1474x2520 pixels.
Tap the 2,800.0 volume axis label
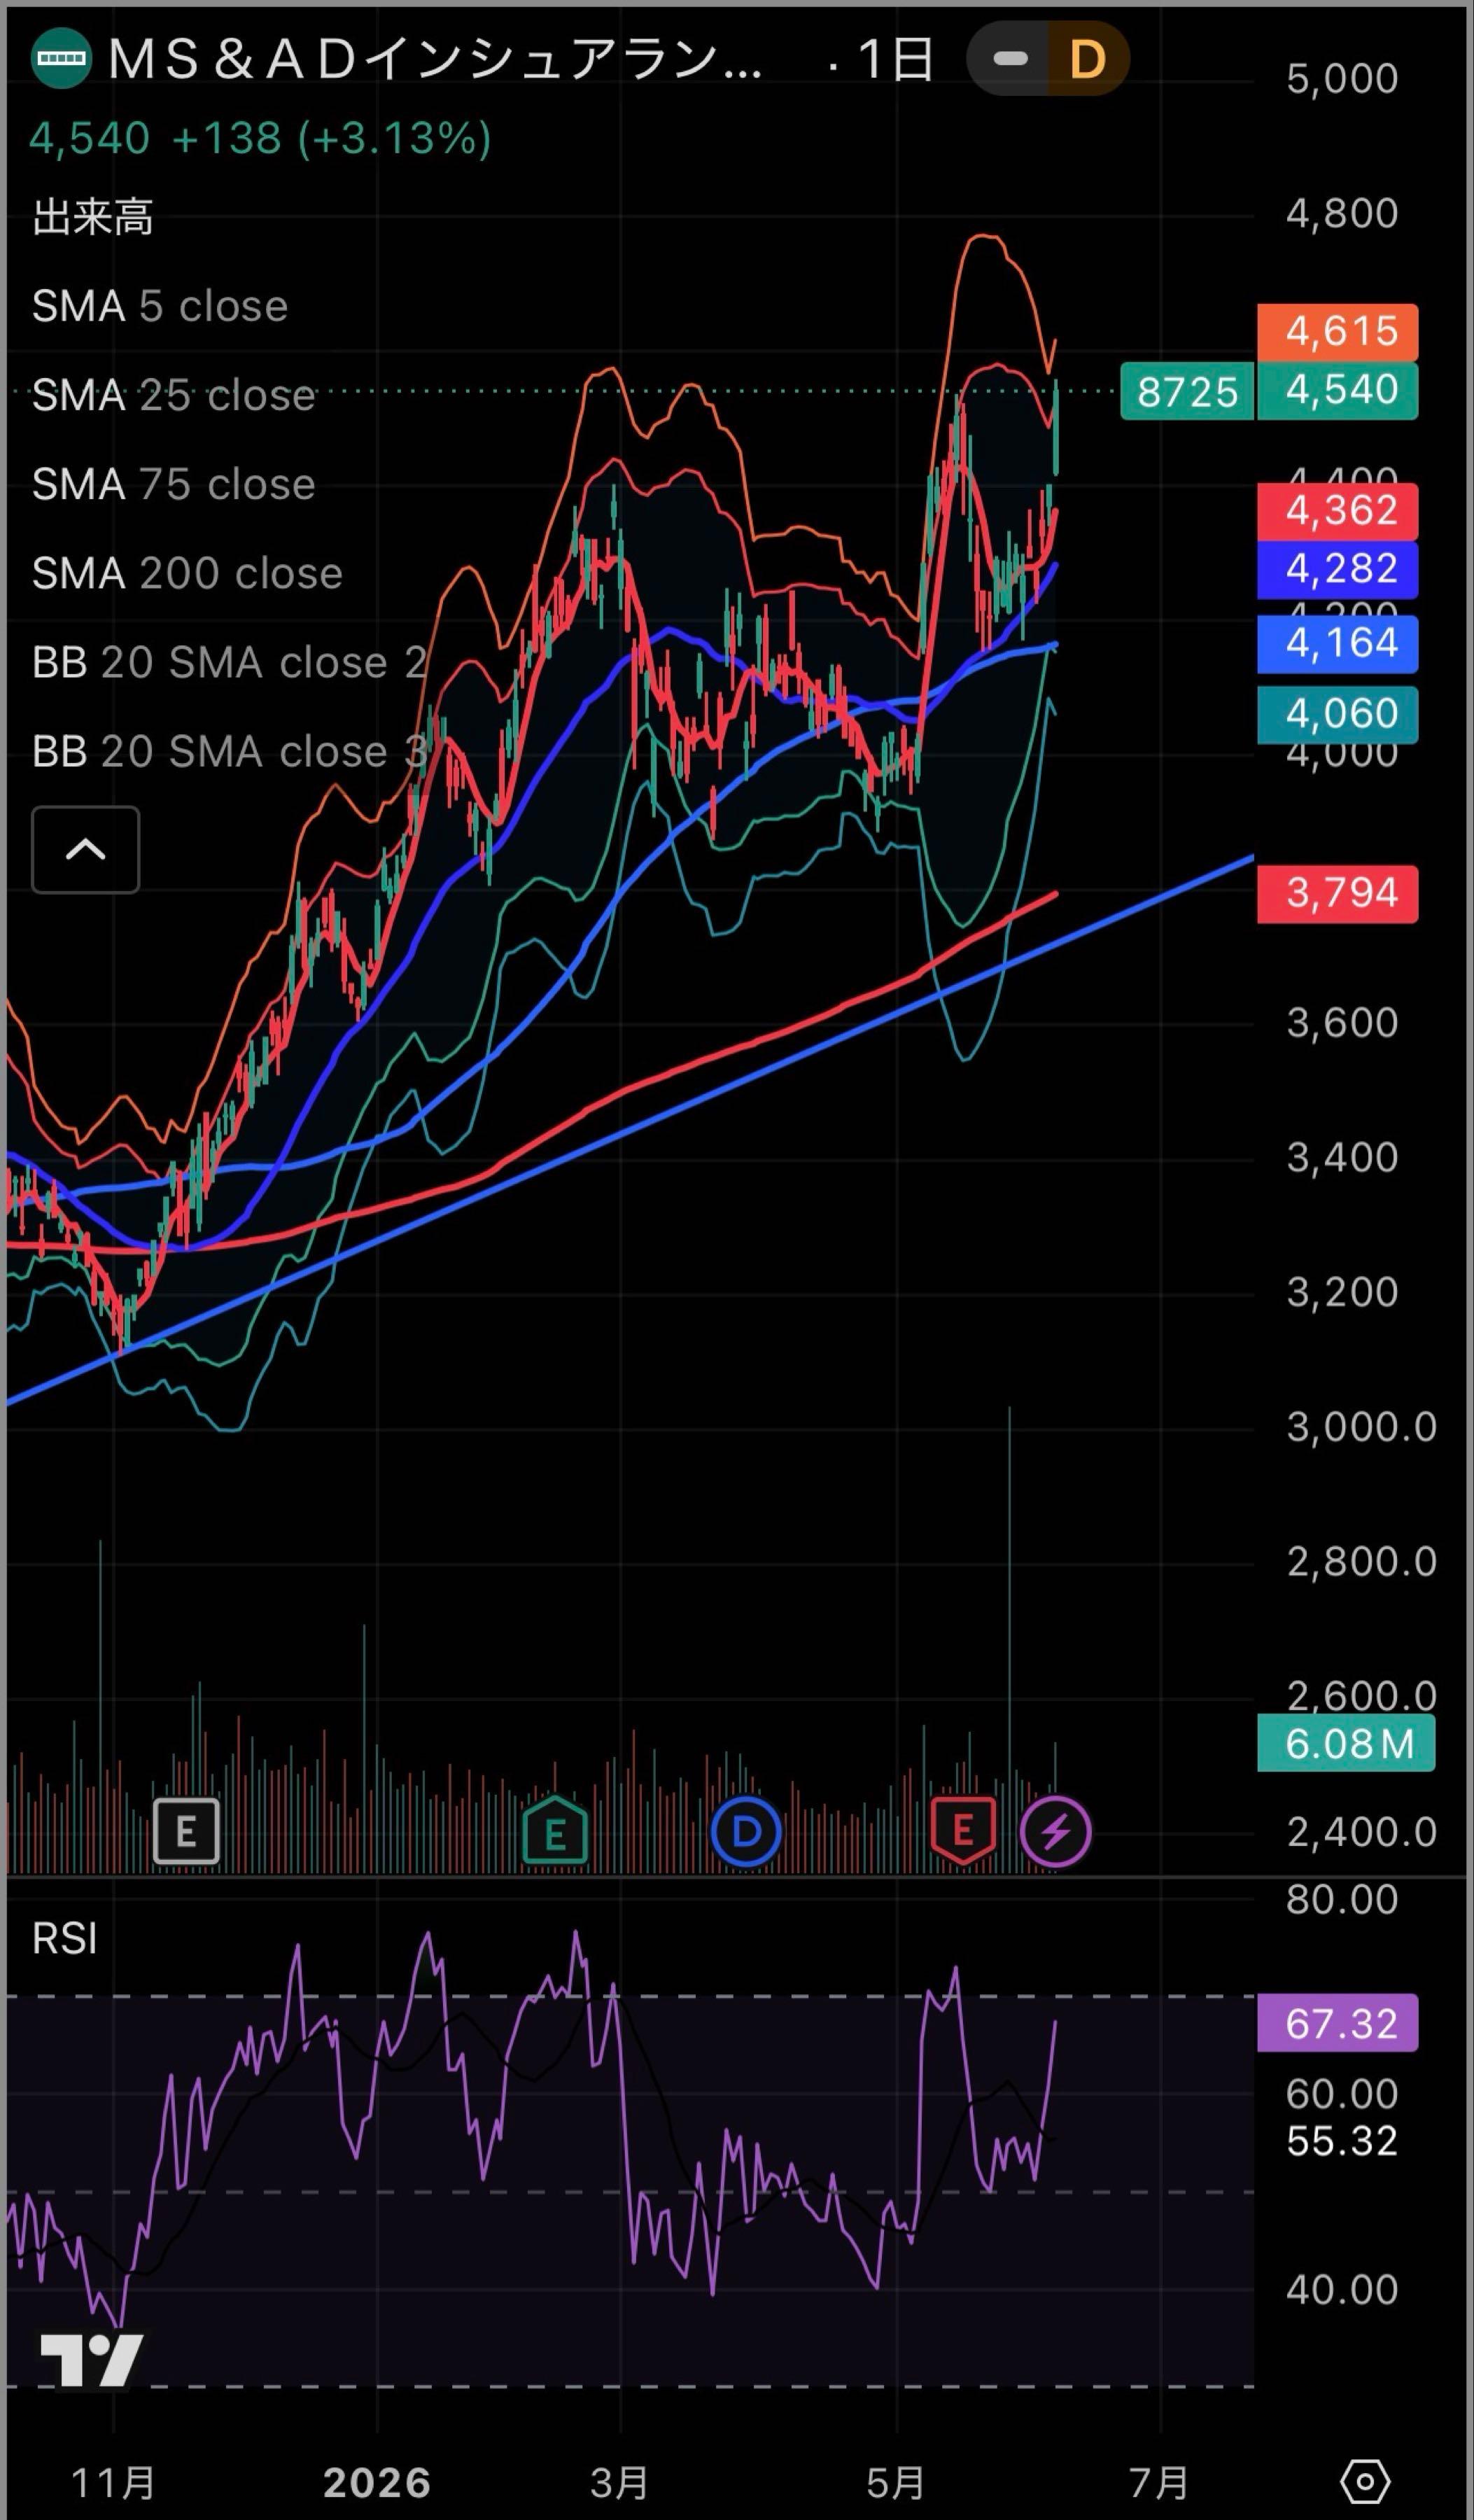point(1362,1561)
